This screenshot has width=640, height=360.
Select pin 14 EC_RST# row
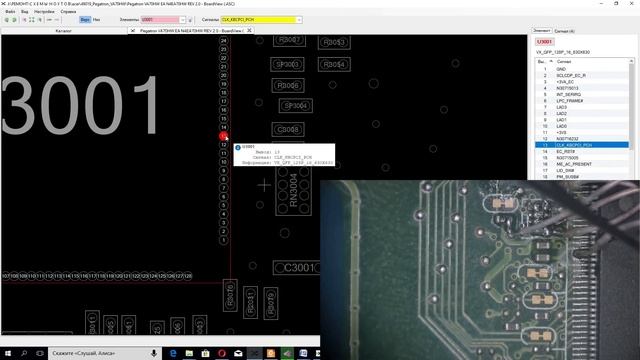pyautogui.click(x=582, y=151)
